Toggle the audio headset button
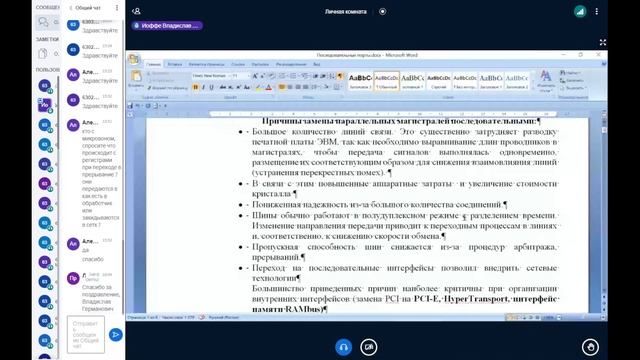 coord(343,347)
